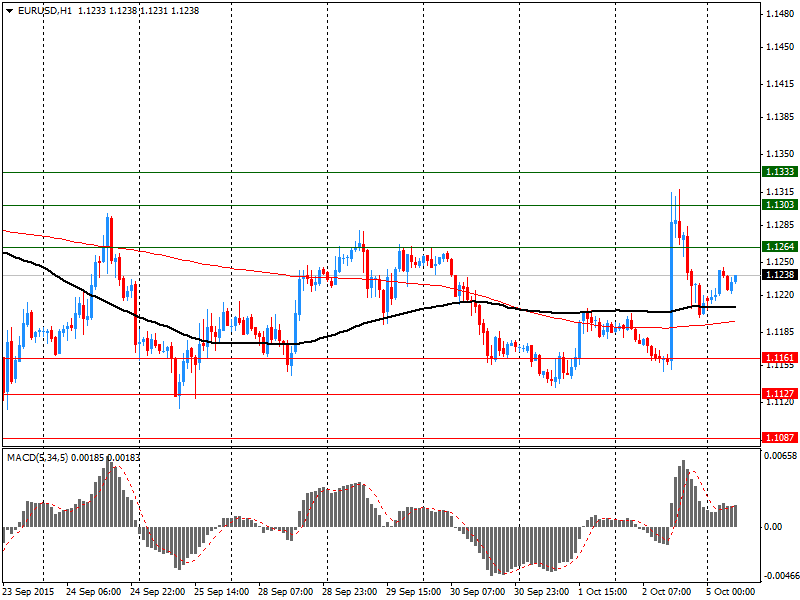Viewport: 800px width, 600px height.
Task: Select the 1.1450 price scale value
Action: (780, 47)
